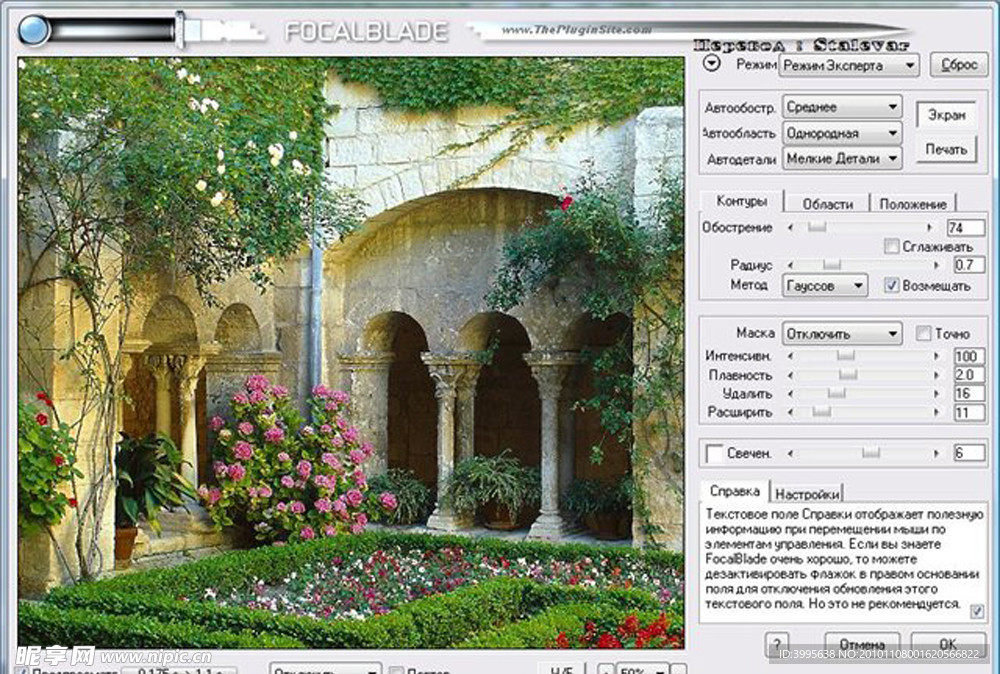
Task: Click the Печать print button
Action: [x=946, y=150]
